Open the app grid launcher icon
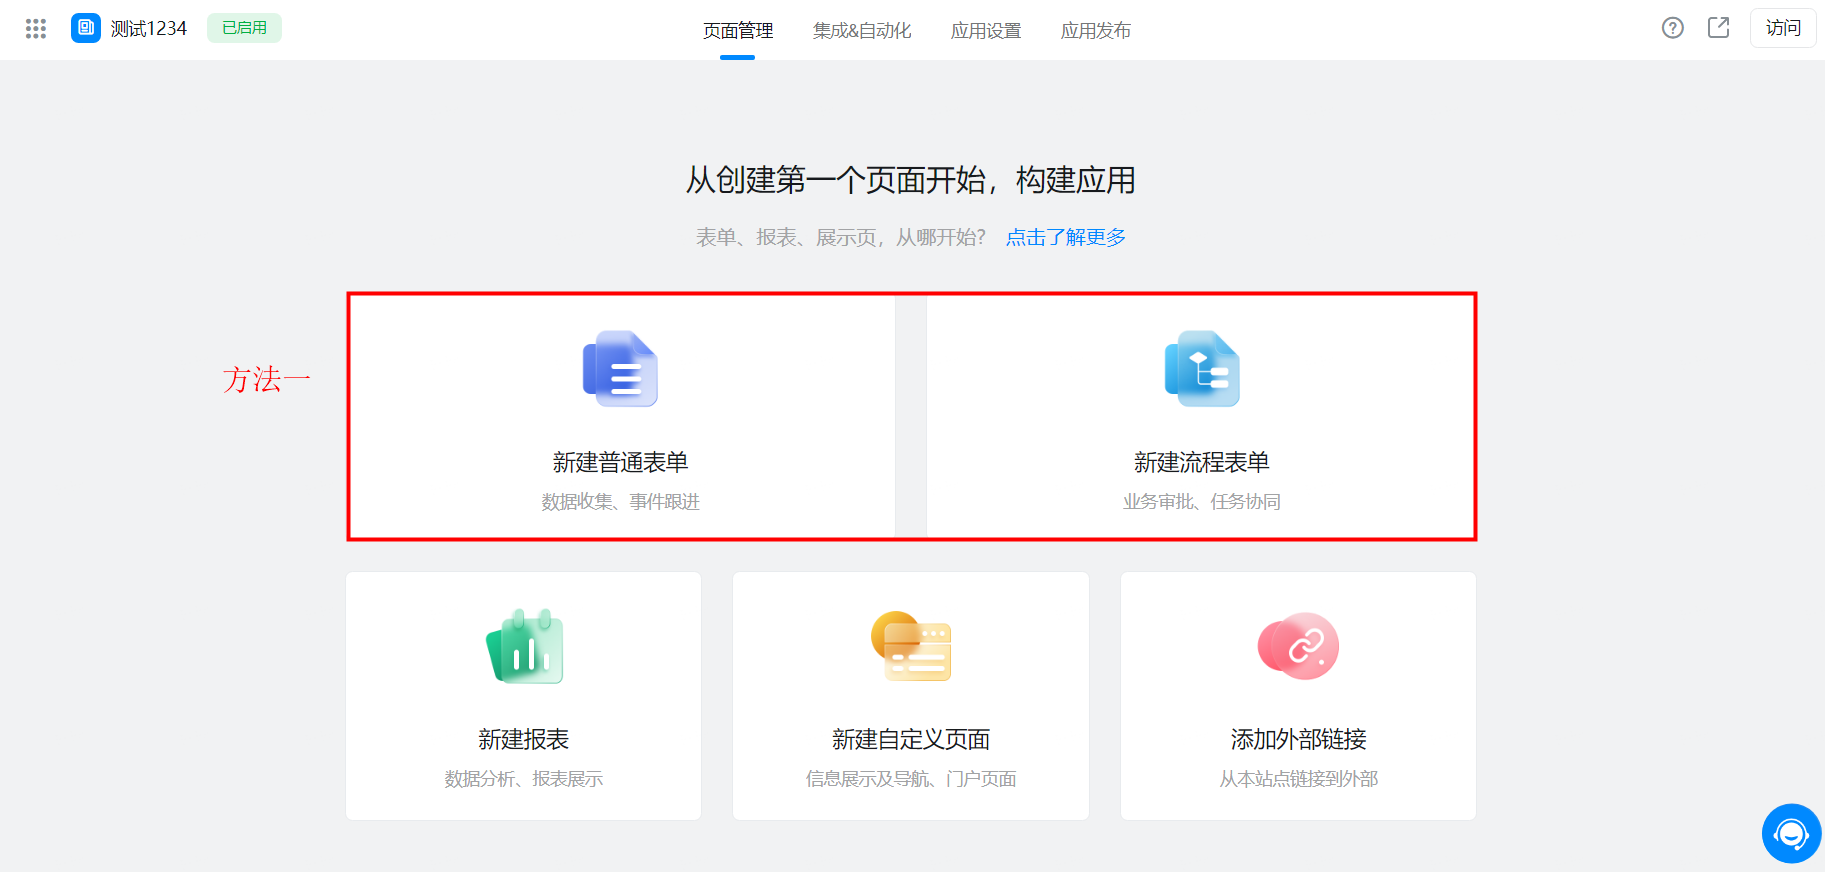This screenshot has width=1825, height=872. point(36,28)
